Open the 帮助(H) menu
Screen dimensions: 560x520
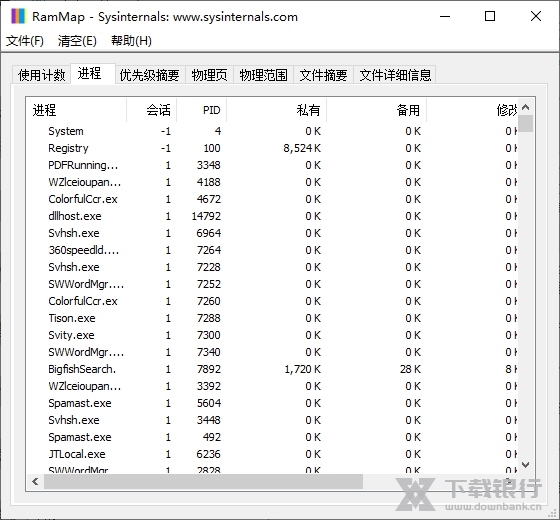(131, 41)
